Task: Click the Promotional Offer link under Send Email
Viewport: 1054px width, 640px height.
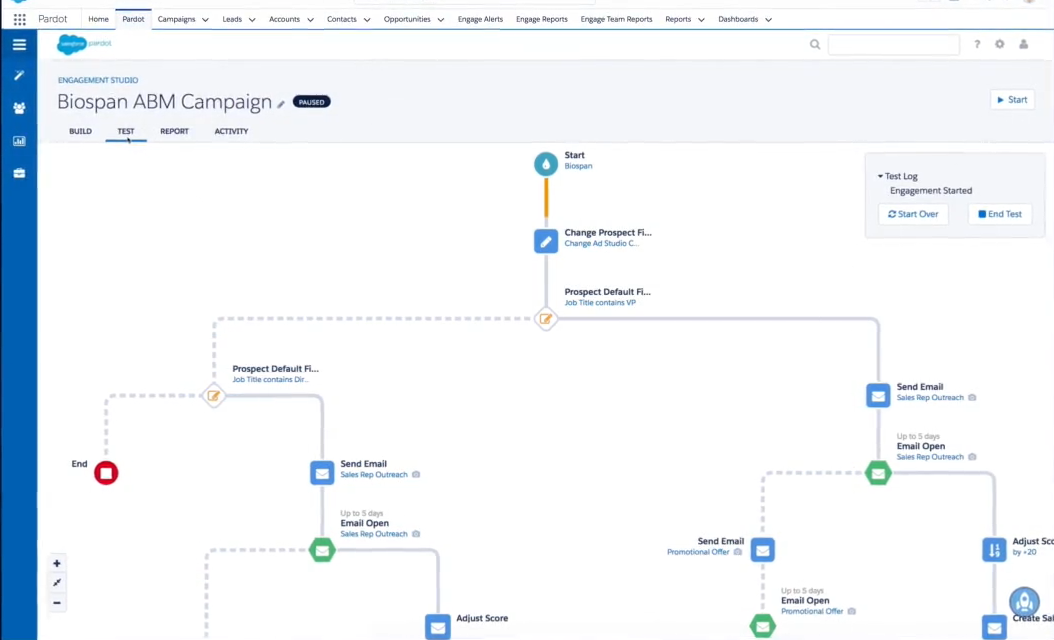Action: pyautogui.click(x=698, y=552)
